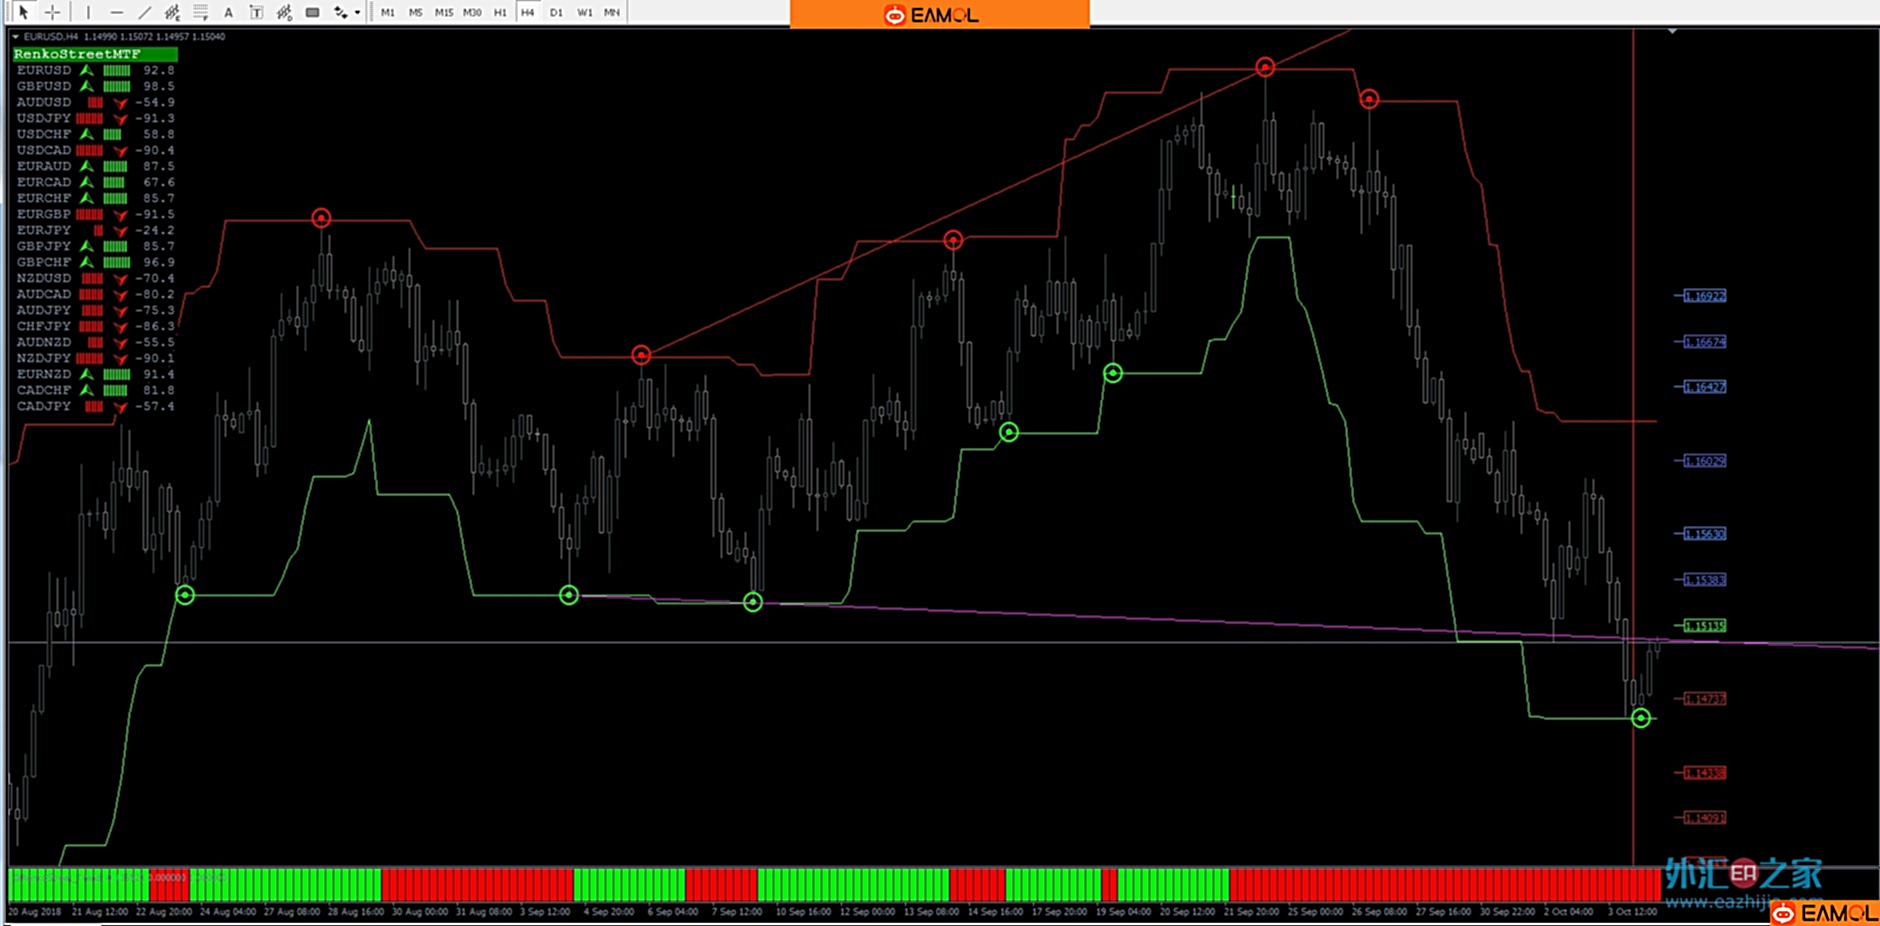Activate the crosshair tool
Screen dimensions: 1880x926
click(52, 12)
